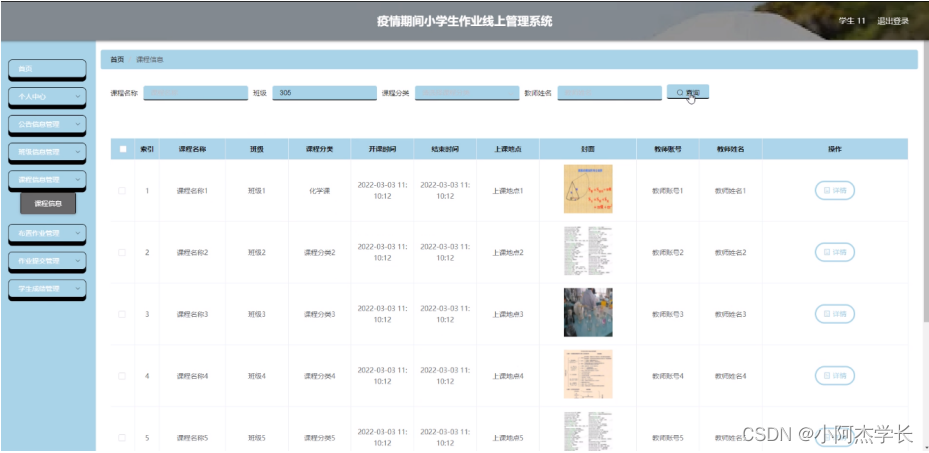Image resolution: width=929 pixels, height=453 pixels.
Task: Expand the 作业提交管理 sidebar menu
Action: click(47, 261)
